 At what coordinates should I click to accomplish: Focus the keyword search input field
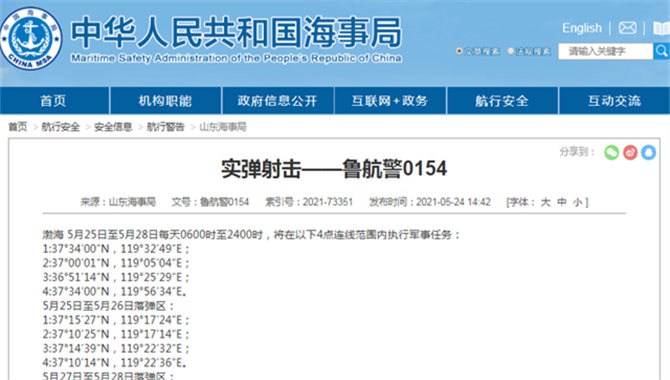point(605,51)
